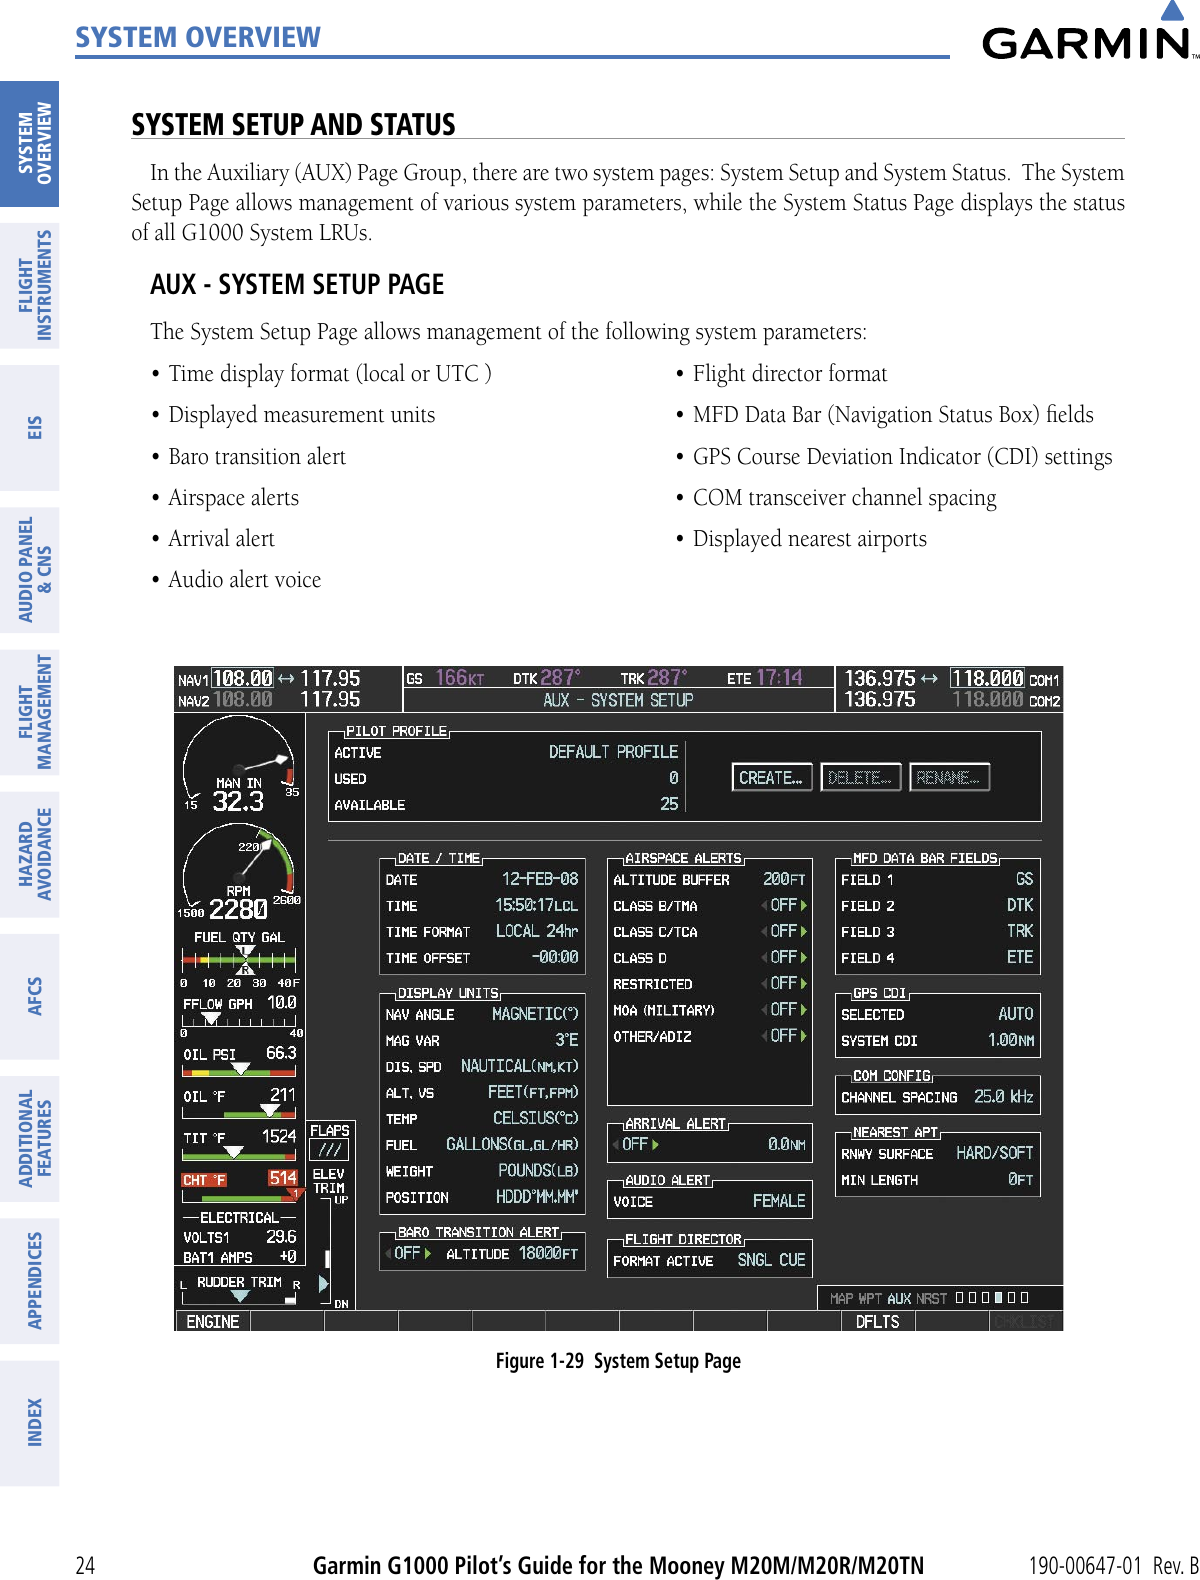Open the Additional Features side tab
Viewport: 1200px width, 1580px height.
point(30,1138)
